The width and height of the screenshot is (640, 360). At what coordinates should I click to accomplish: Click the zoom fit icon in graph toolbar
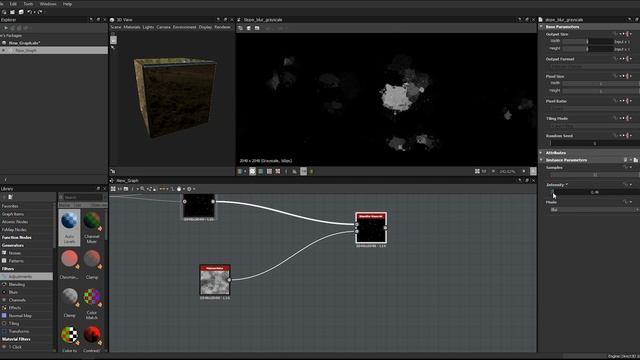113,189
